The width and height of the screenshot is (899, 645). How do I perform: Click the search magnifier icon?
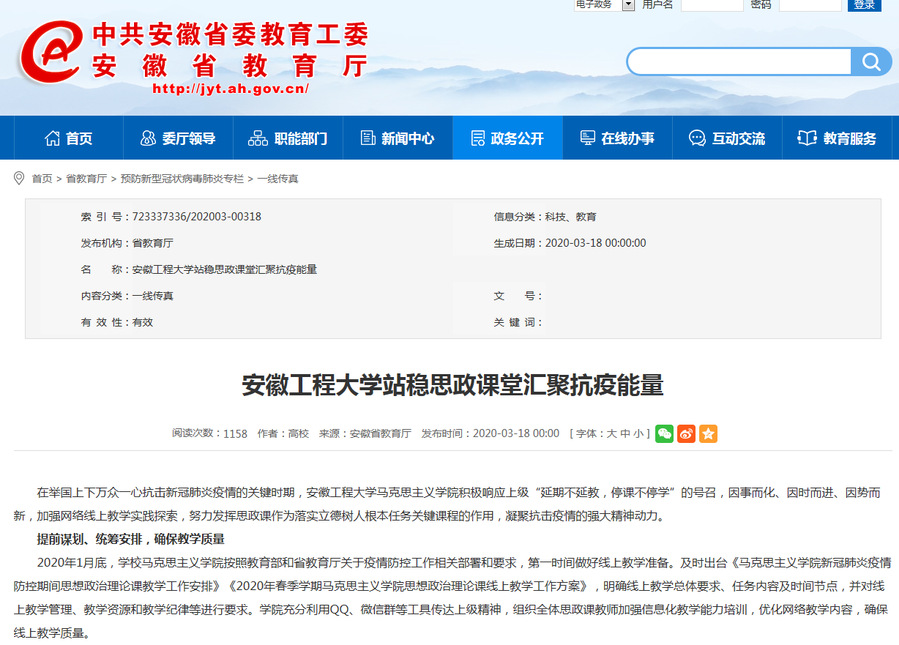(870, 62)
